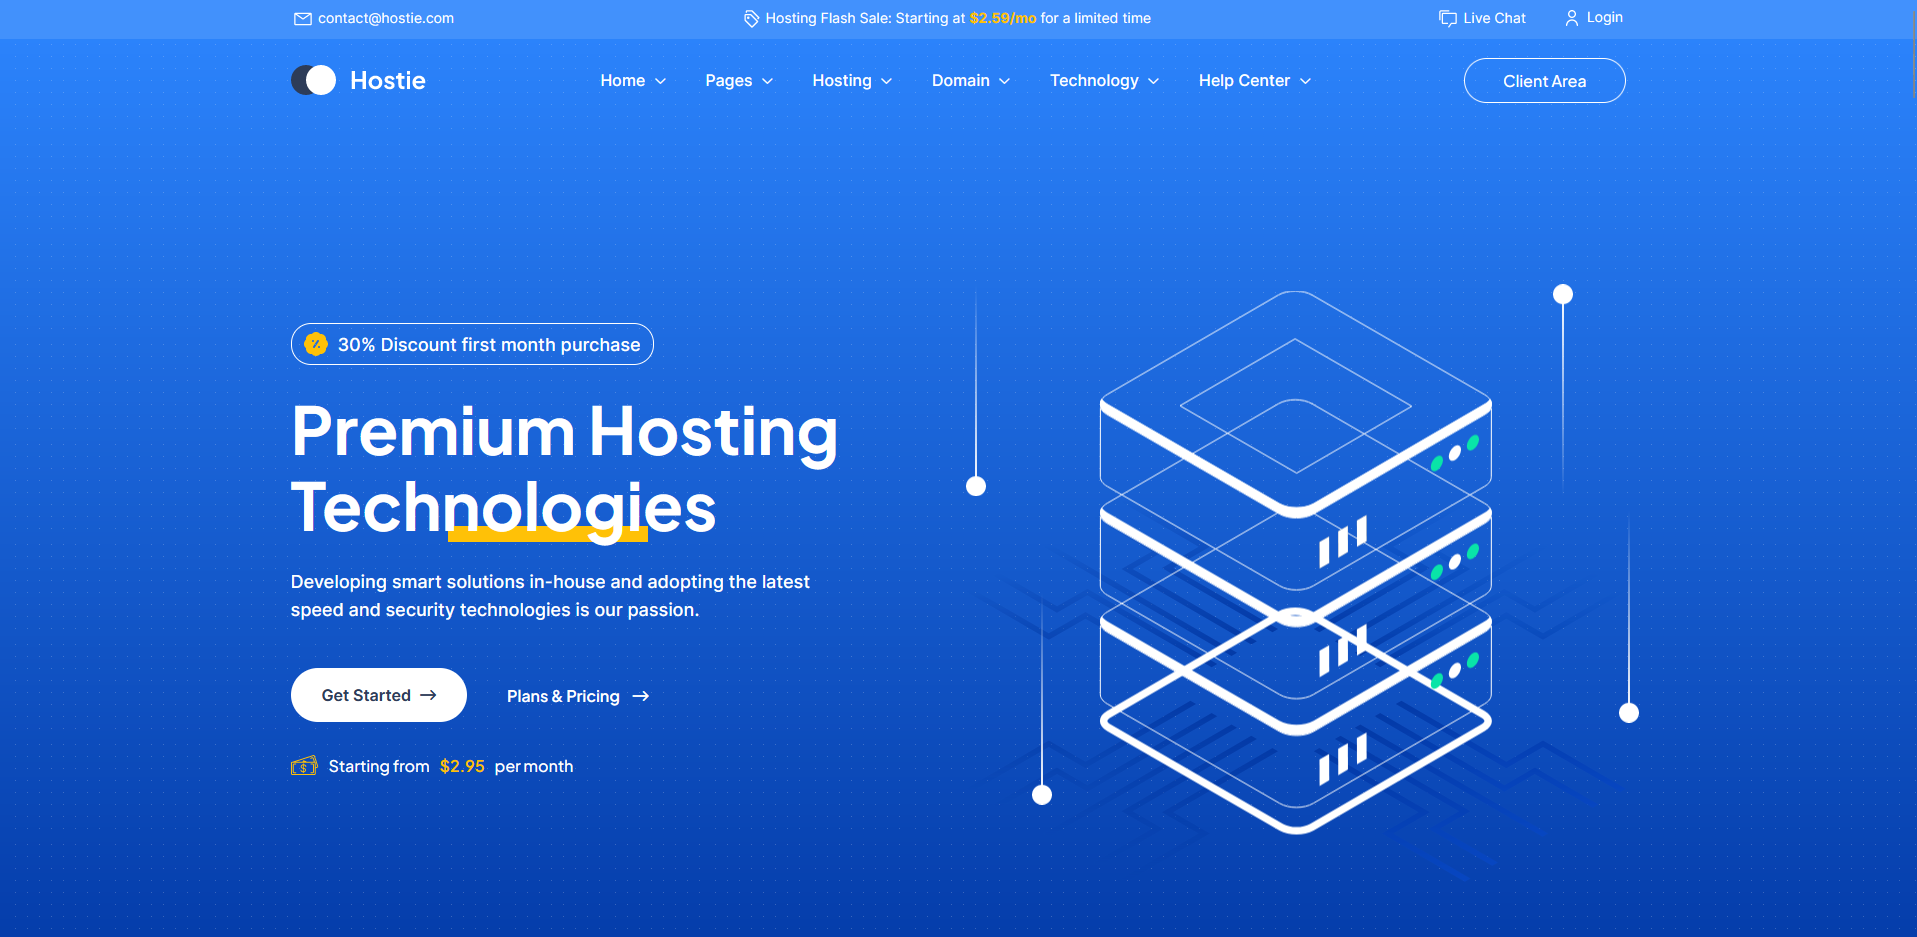Screen dimensions: 1917x937
Task: Click the Hostie toggle-shaped logo
Action: [313, 80]
